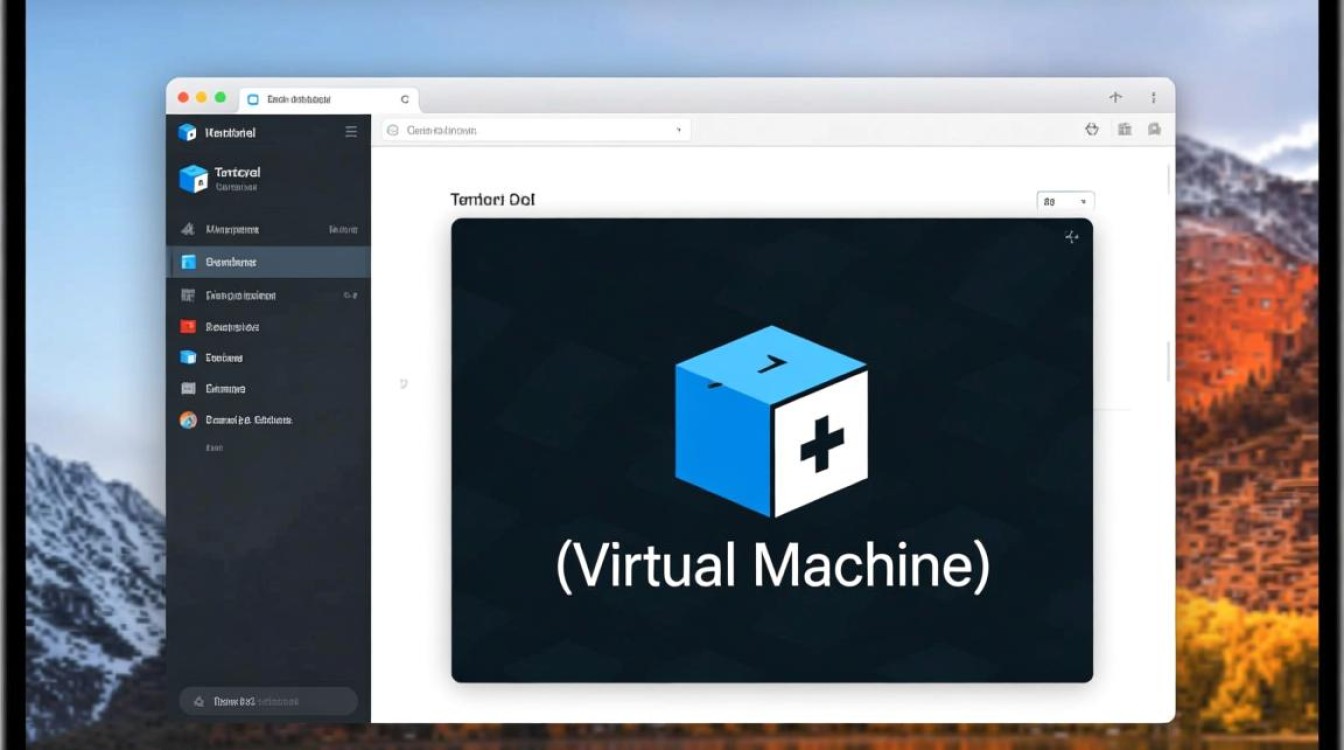This screenshot has height=750, width=1344.
Task: Click the middle icon in the top-right toolbar
Action: [1125, 129]
